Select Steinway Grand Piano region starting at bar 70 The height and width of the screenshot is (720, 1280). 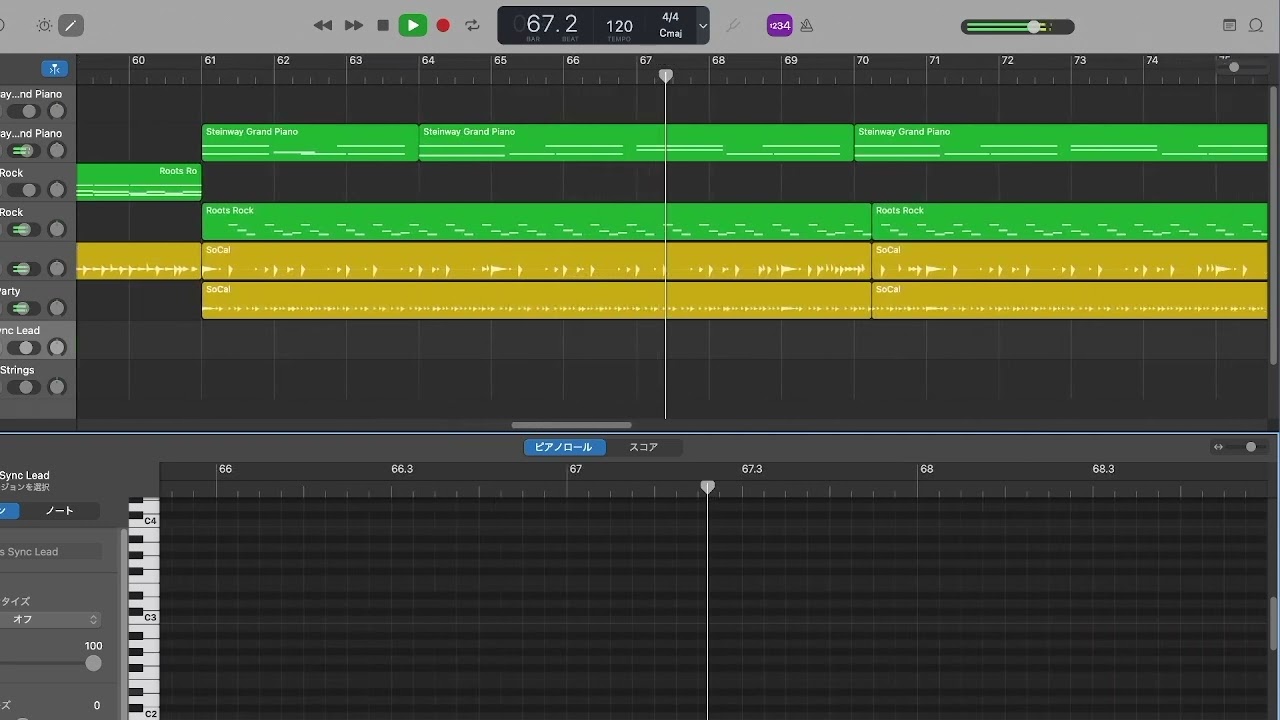pyautogui.click(x=1061, y=142)
